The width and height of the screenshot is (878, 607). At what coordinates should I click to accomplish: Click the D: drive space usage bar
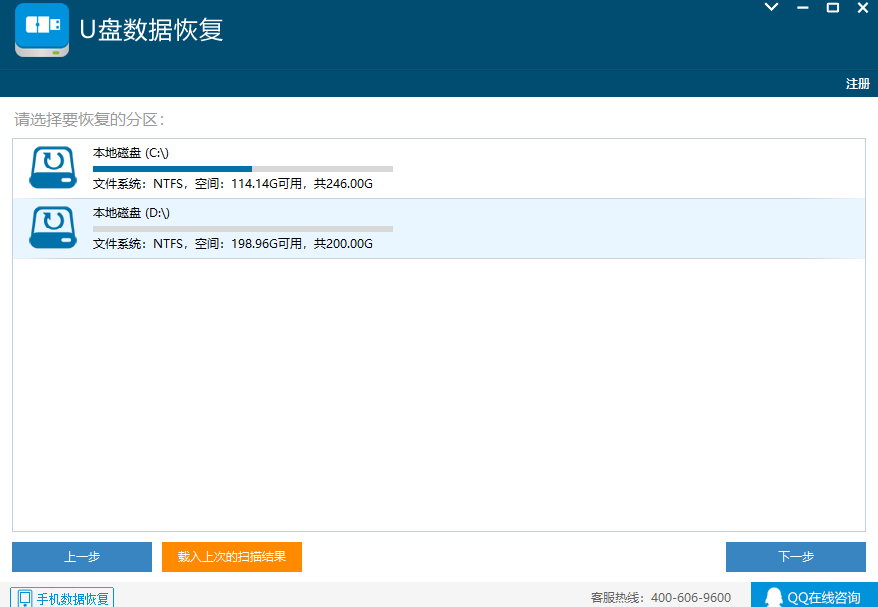242,229
